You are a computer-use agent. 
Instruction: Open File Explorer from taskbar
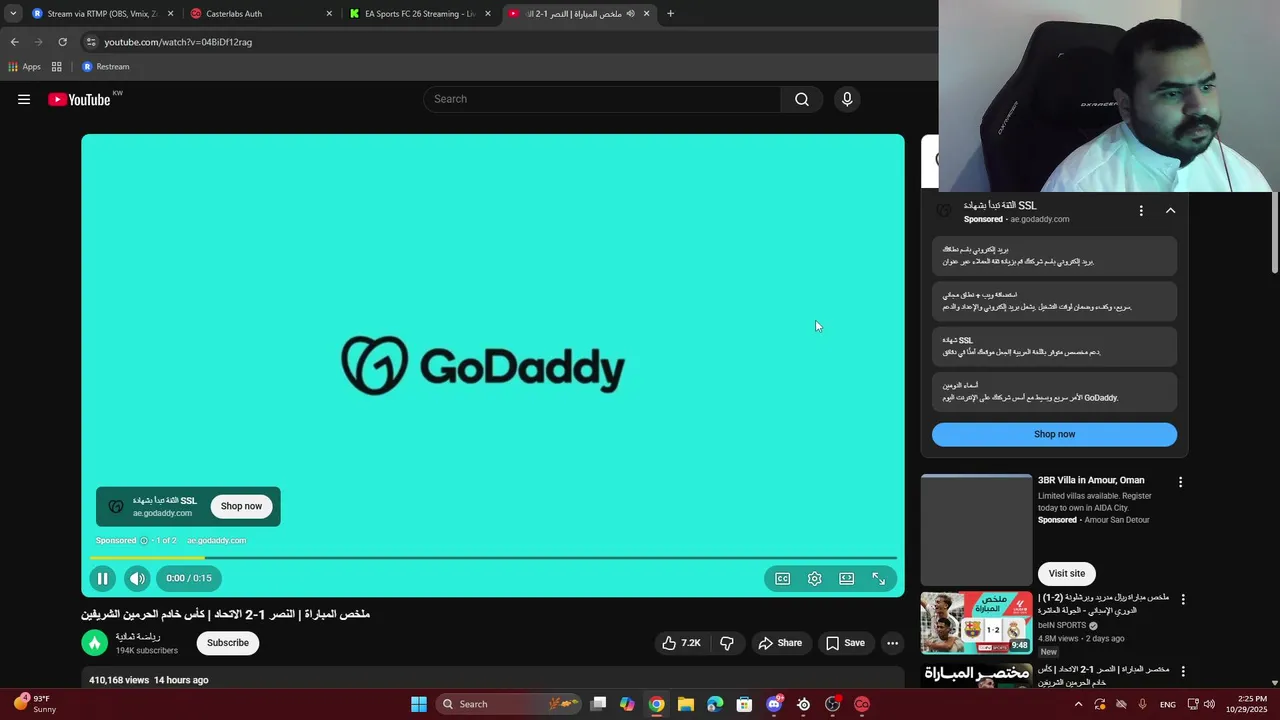click(686, 704)
